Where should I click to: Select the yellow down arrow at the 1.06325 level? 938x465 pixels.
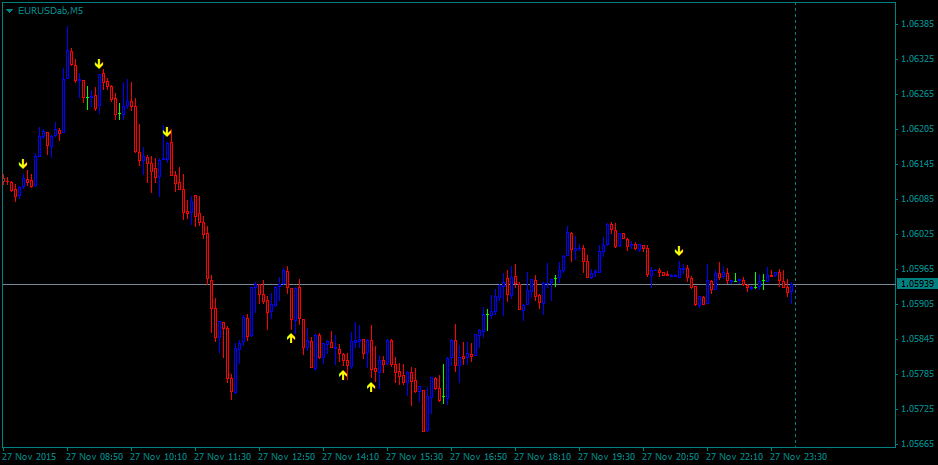coord(99,63)
